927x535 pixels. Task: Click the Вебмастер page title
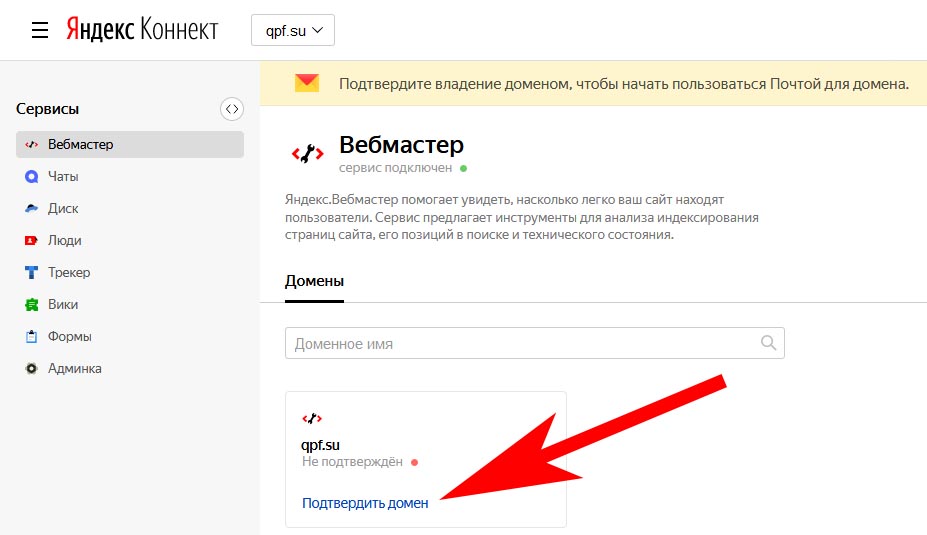pyautogui.click(x=401, y=145)
